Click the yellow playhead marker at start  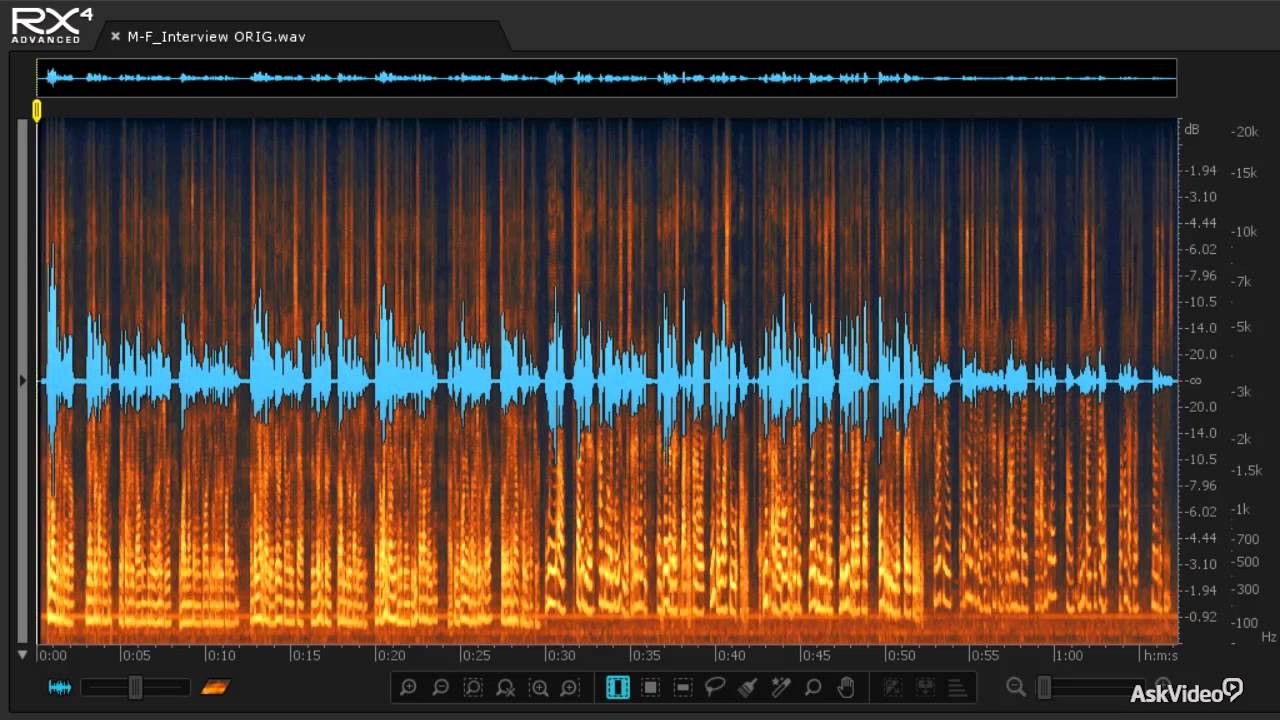pyautogui.click(x=37, y=110)
